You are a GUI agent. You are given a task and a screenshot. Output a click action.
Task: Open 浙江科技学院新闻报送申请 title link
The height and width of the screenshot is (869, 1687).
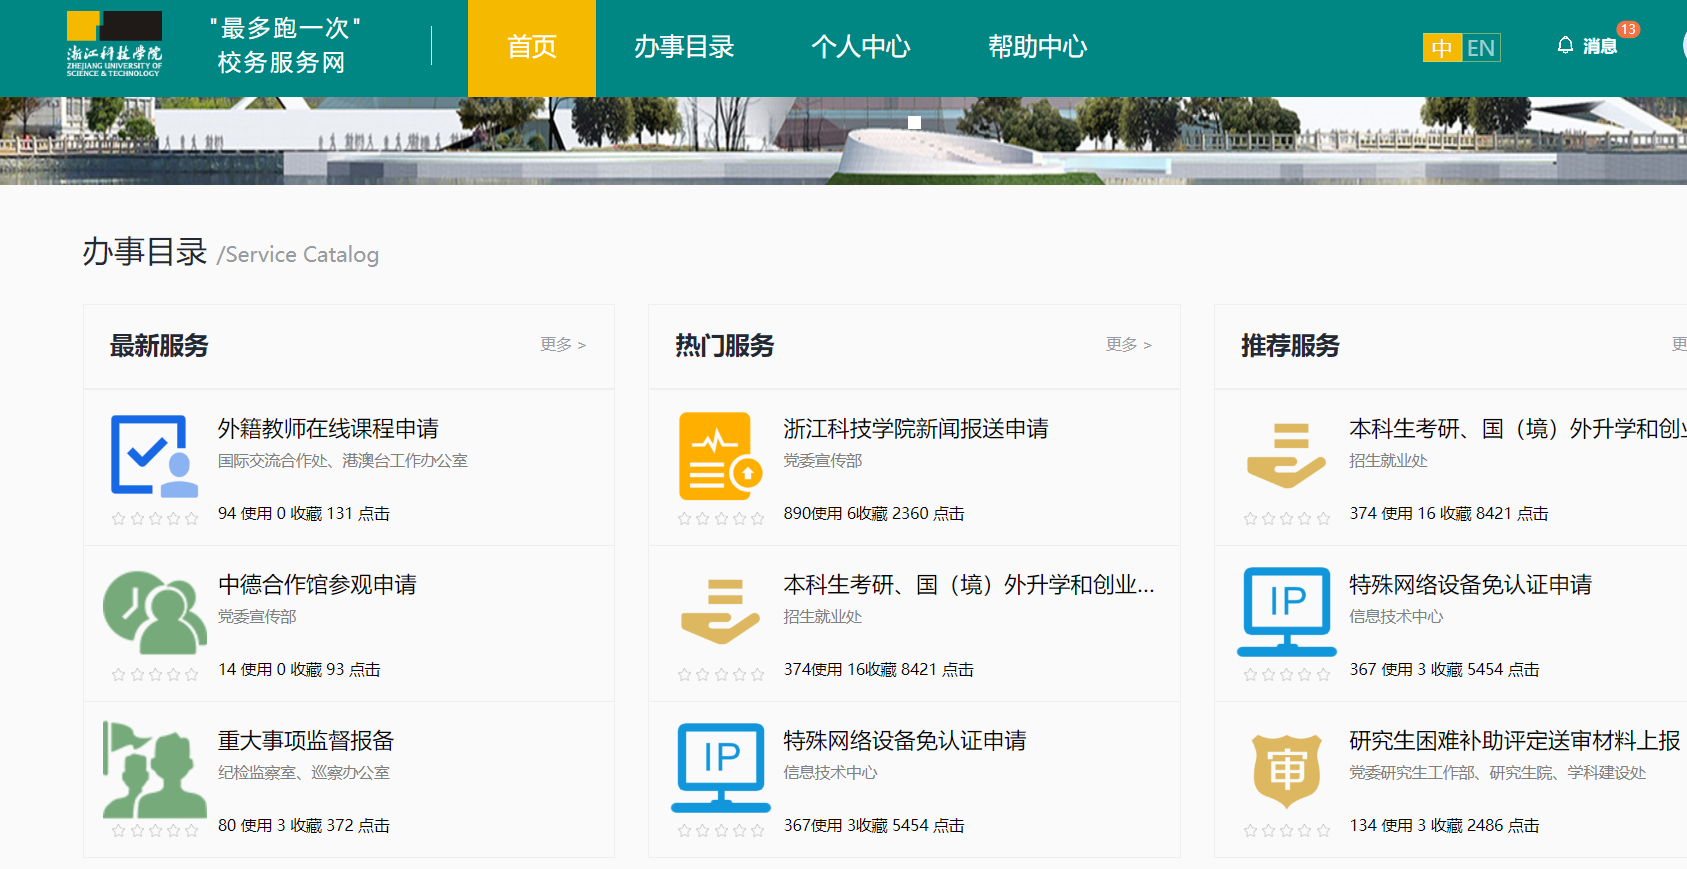click(x=916, y=429)
